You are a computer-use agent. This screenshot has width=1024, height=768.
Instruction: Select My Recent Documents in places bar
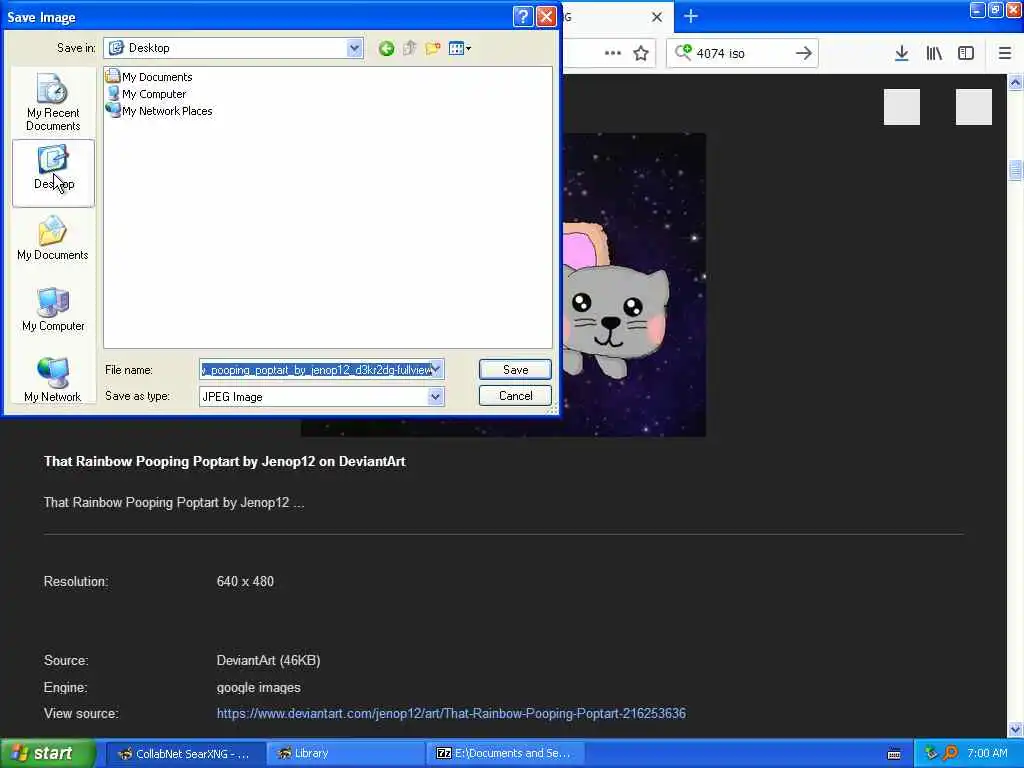pyautogui.click(x=53, y=103)
